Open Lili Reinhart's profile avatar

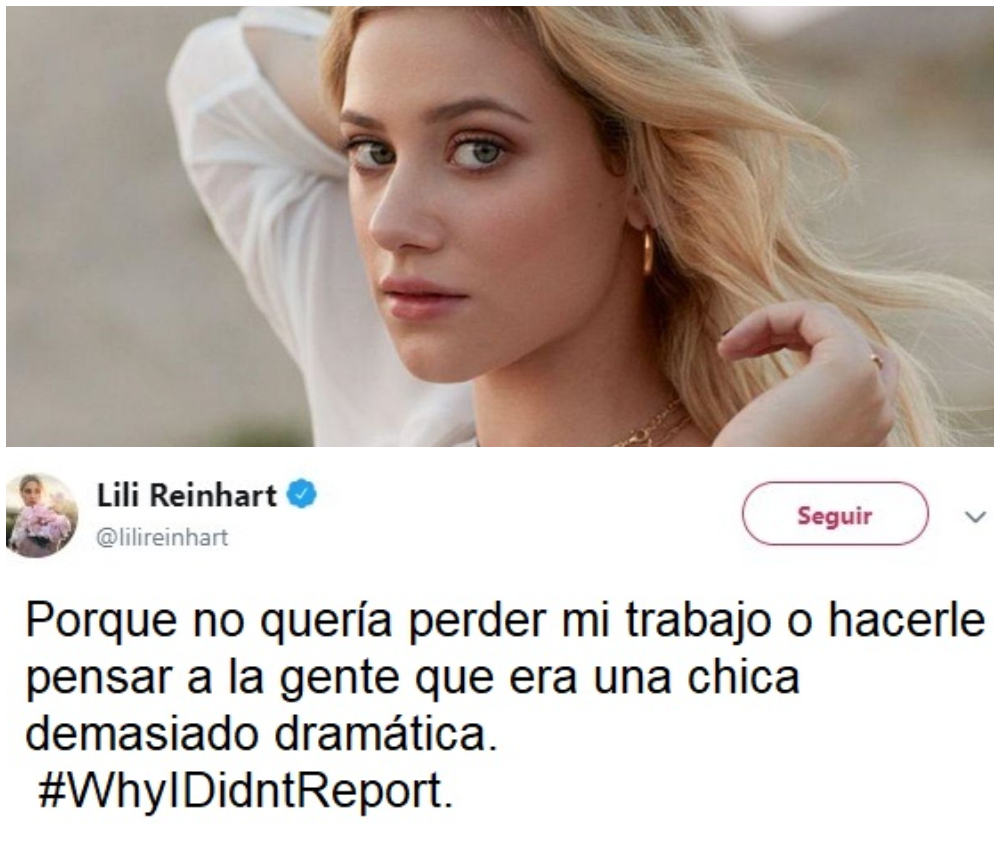42,515
